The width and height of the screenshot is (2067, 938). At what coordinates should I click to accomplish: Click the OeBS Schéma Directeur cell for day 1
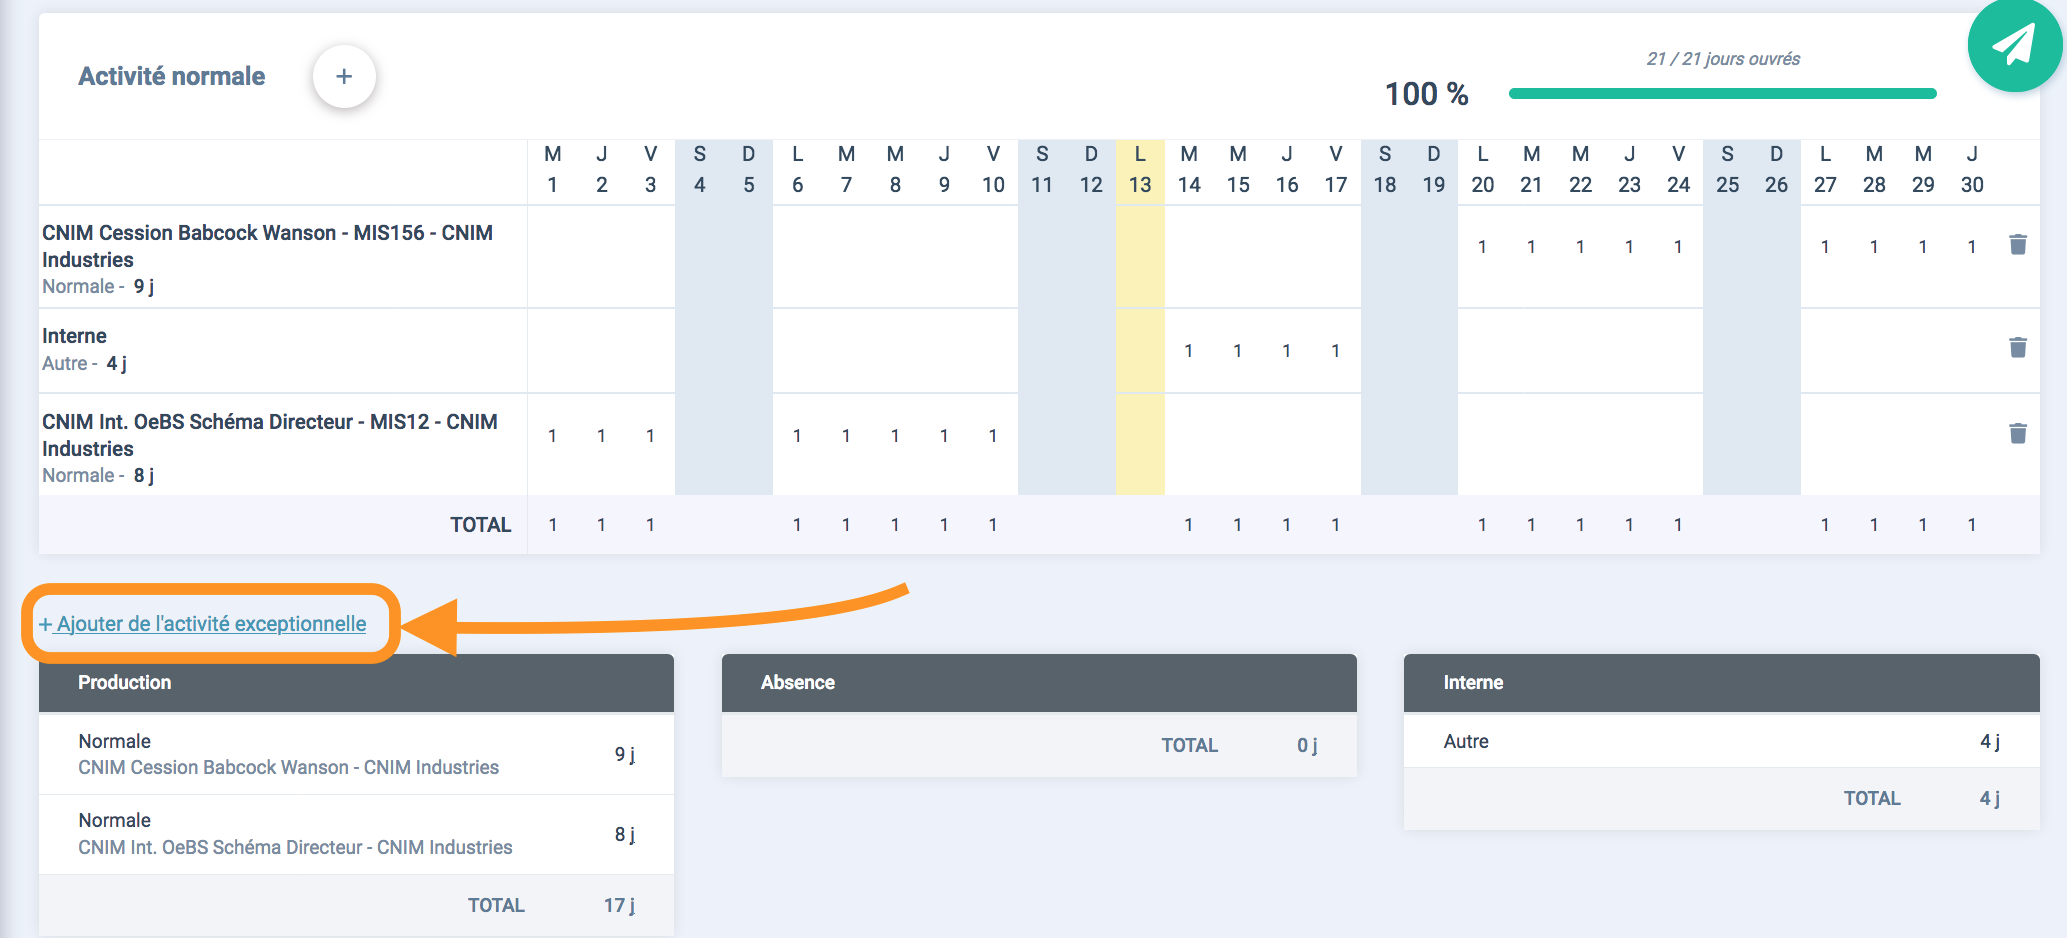[552, 436]
